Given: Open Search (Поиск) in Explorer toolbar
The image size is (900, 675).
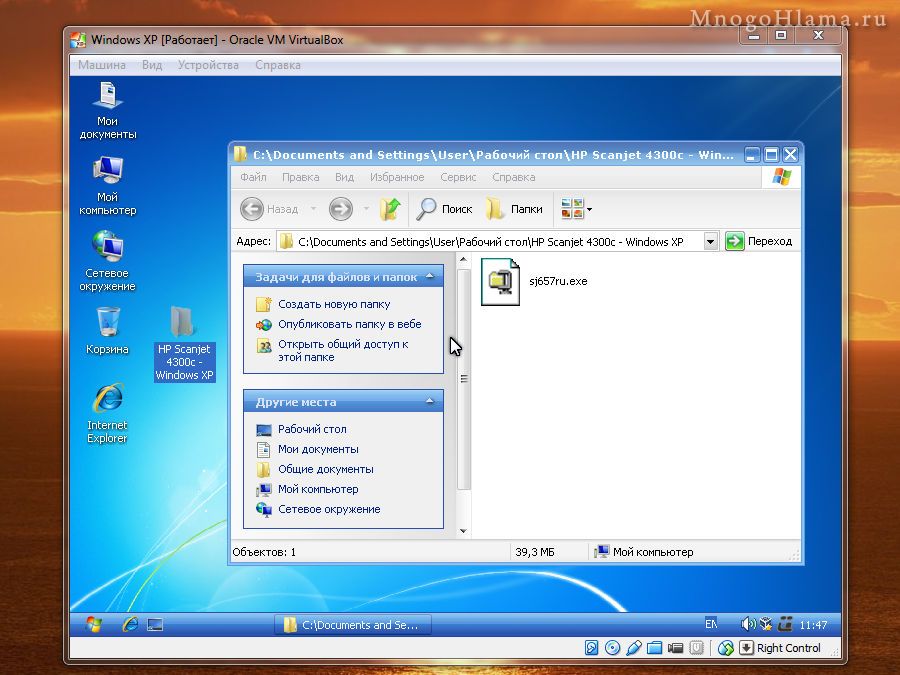Looking at the screenshot, I should pyautogui.click(x=444, y=209).
